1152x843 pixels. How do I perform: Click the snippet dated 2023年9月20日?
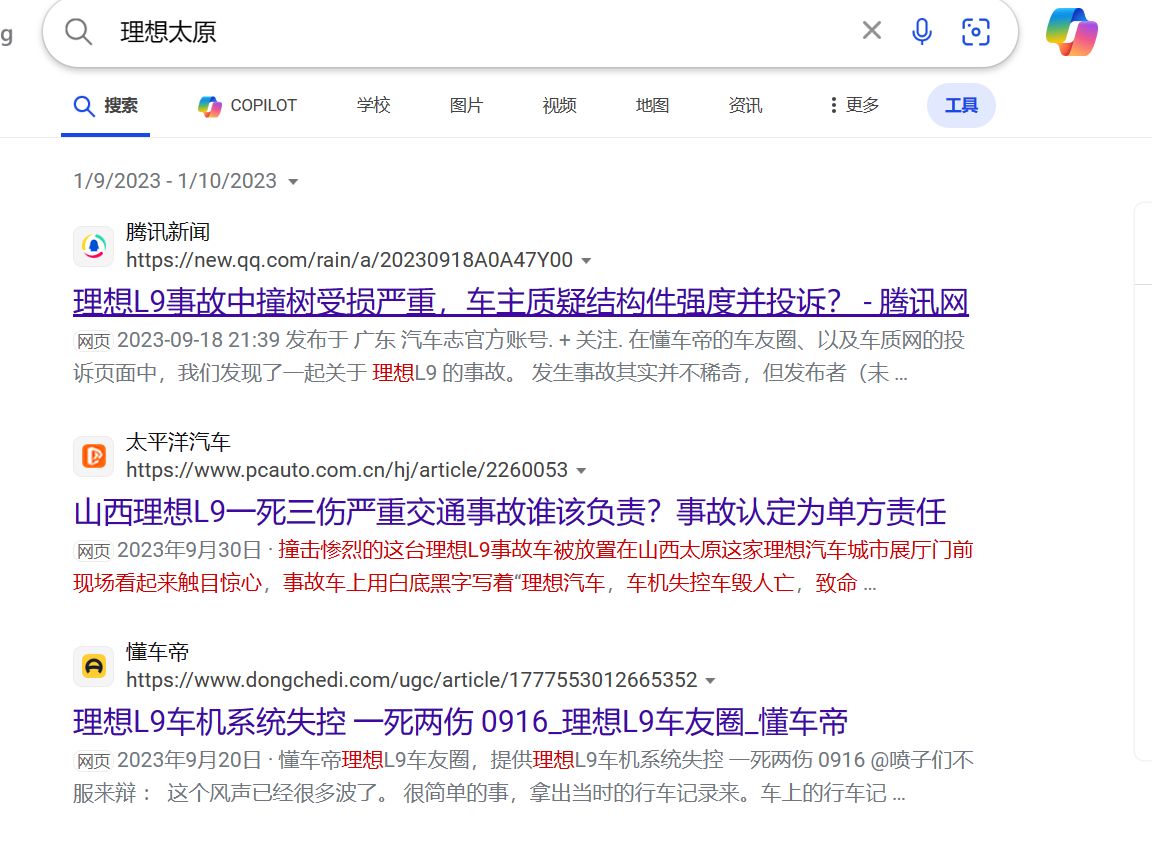[x=523, y=777]
